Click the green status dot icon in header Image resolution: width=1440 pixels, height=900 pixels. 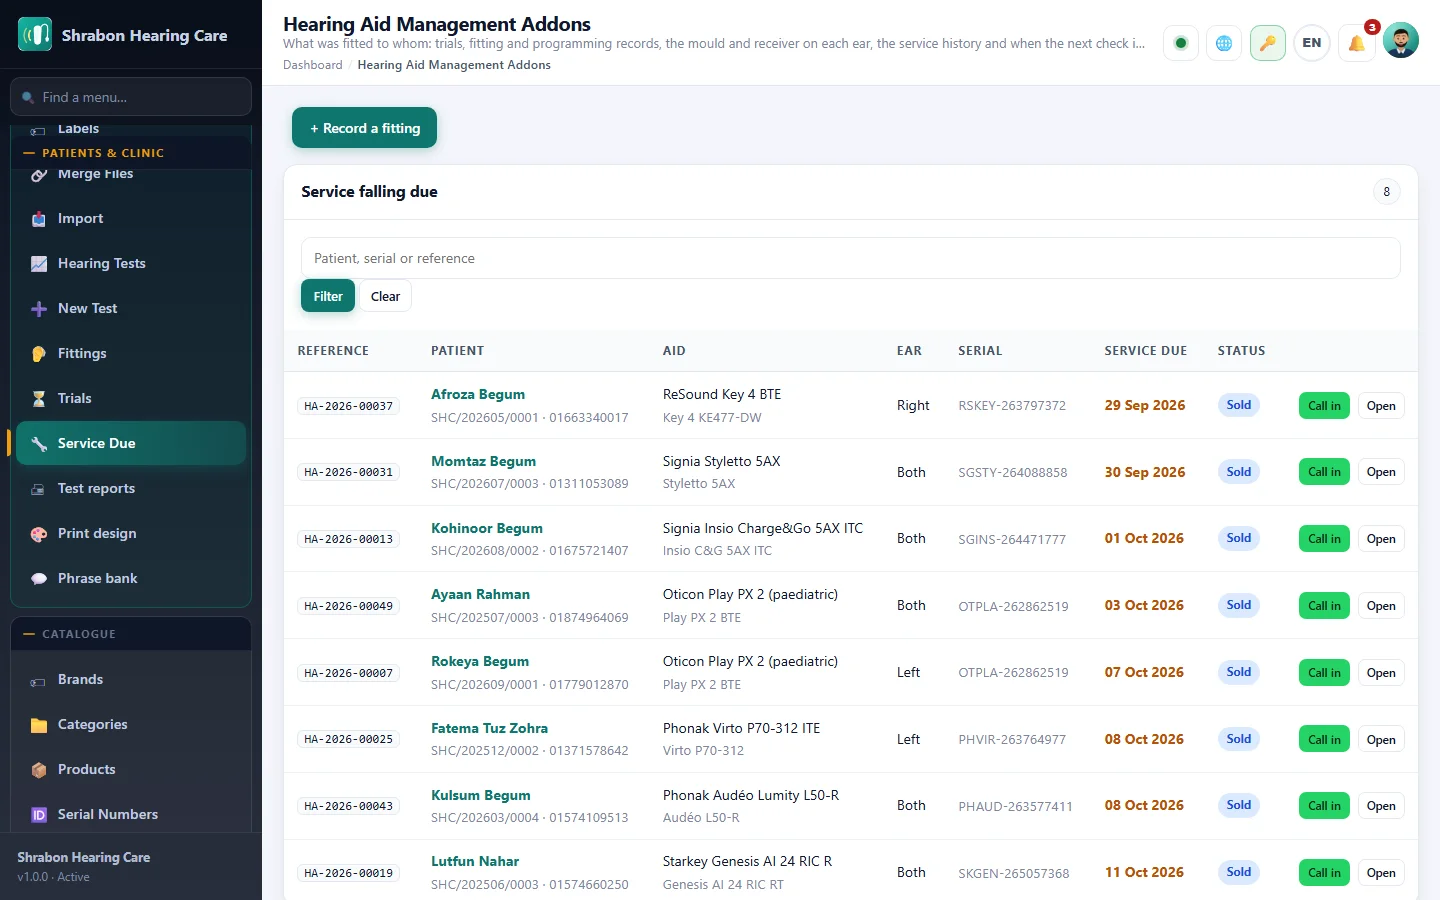tap(1181, 43)
